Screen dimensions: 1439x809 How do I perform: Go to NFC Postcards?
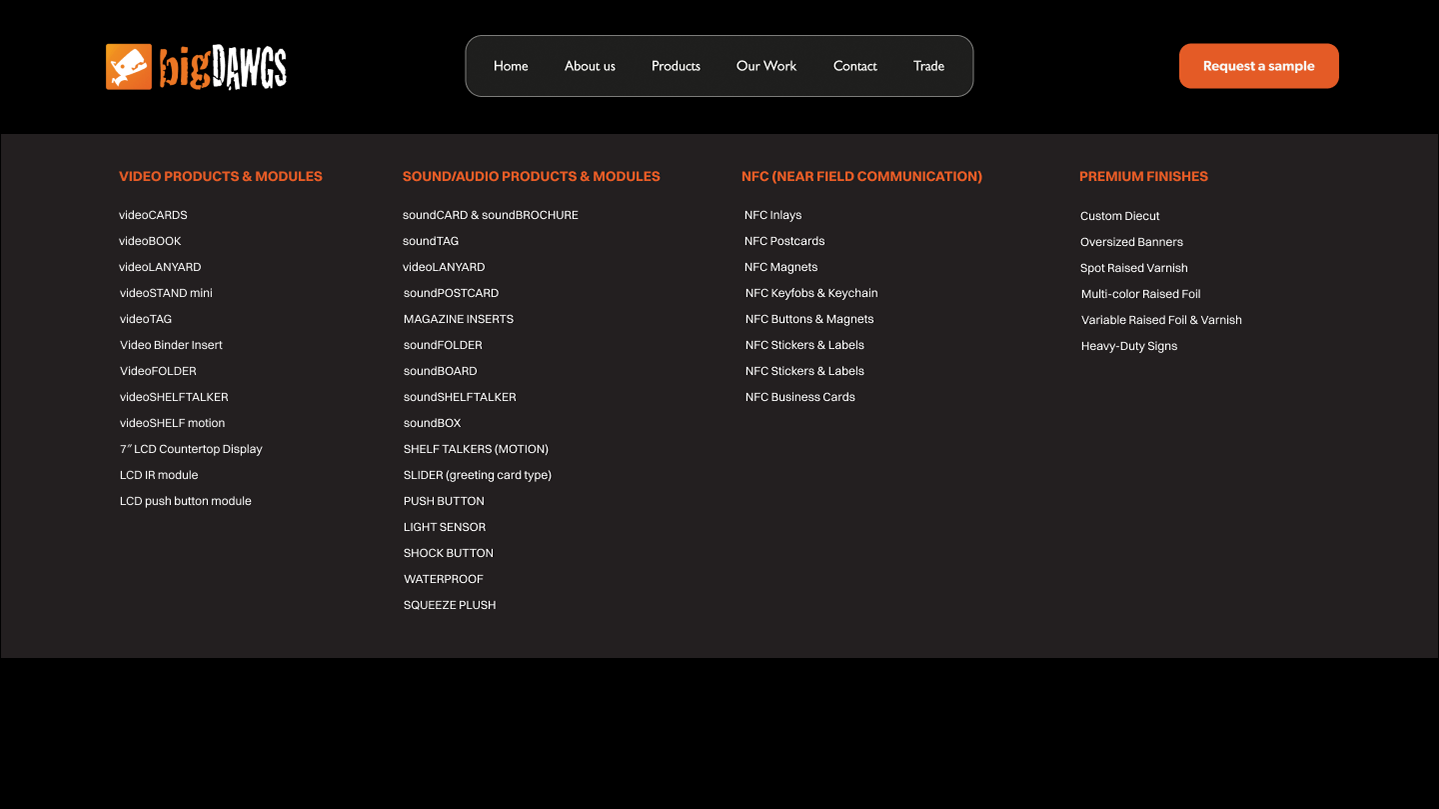[x=784, y=241]
